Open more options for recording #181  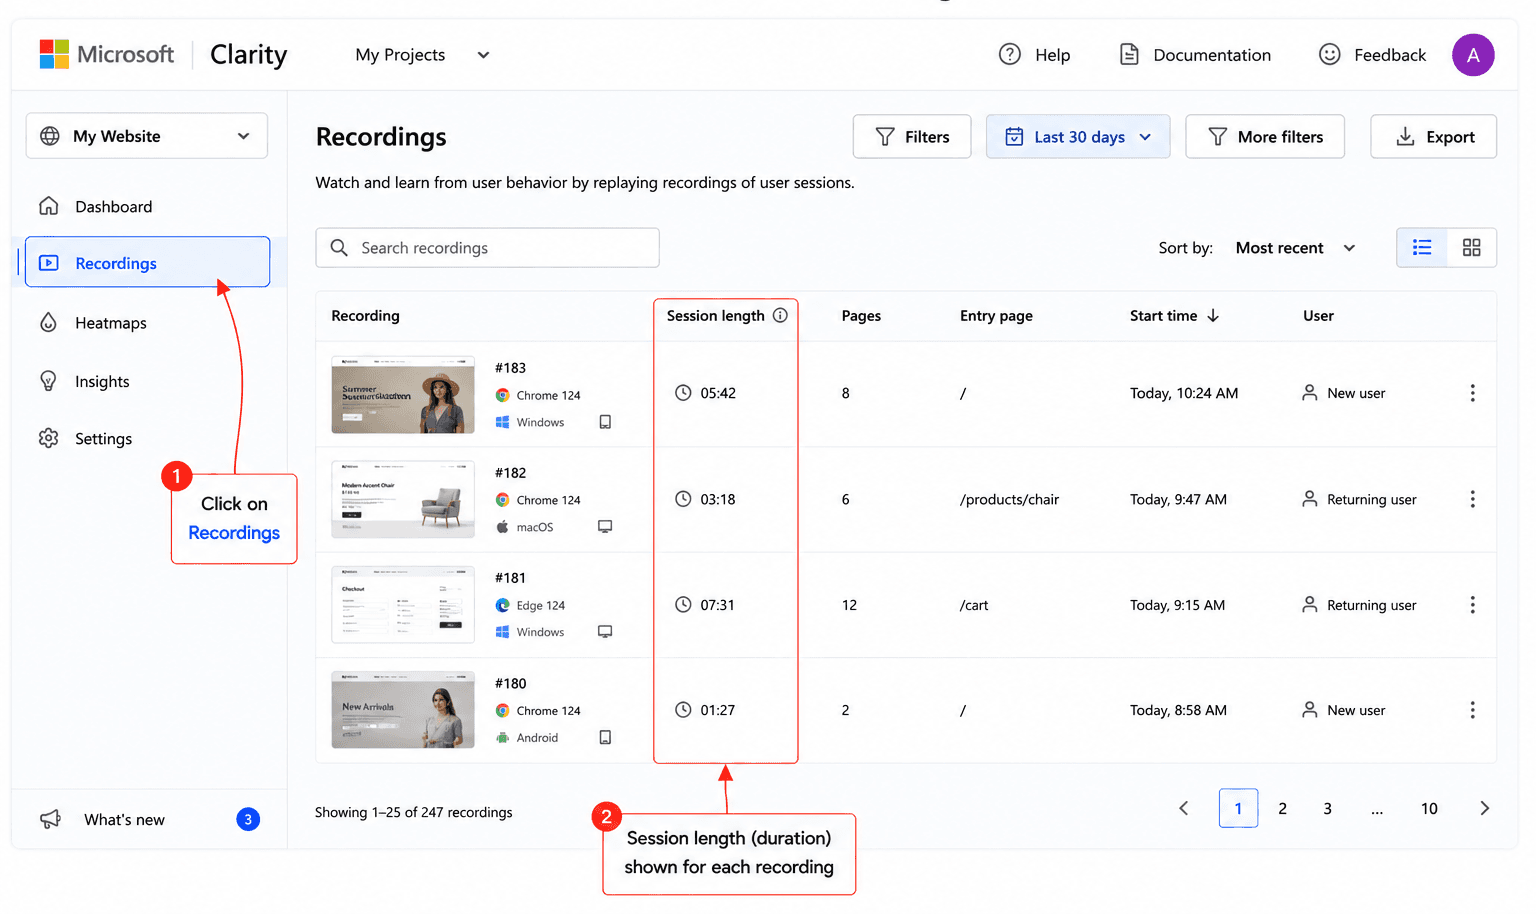click(1473, 605)
